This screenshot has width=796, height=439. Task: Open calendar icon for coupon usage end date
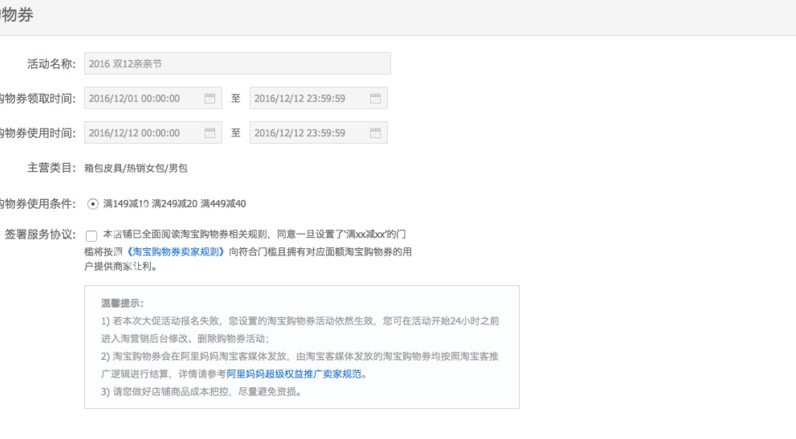pyautogui.click(x=375, y=133)
